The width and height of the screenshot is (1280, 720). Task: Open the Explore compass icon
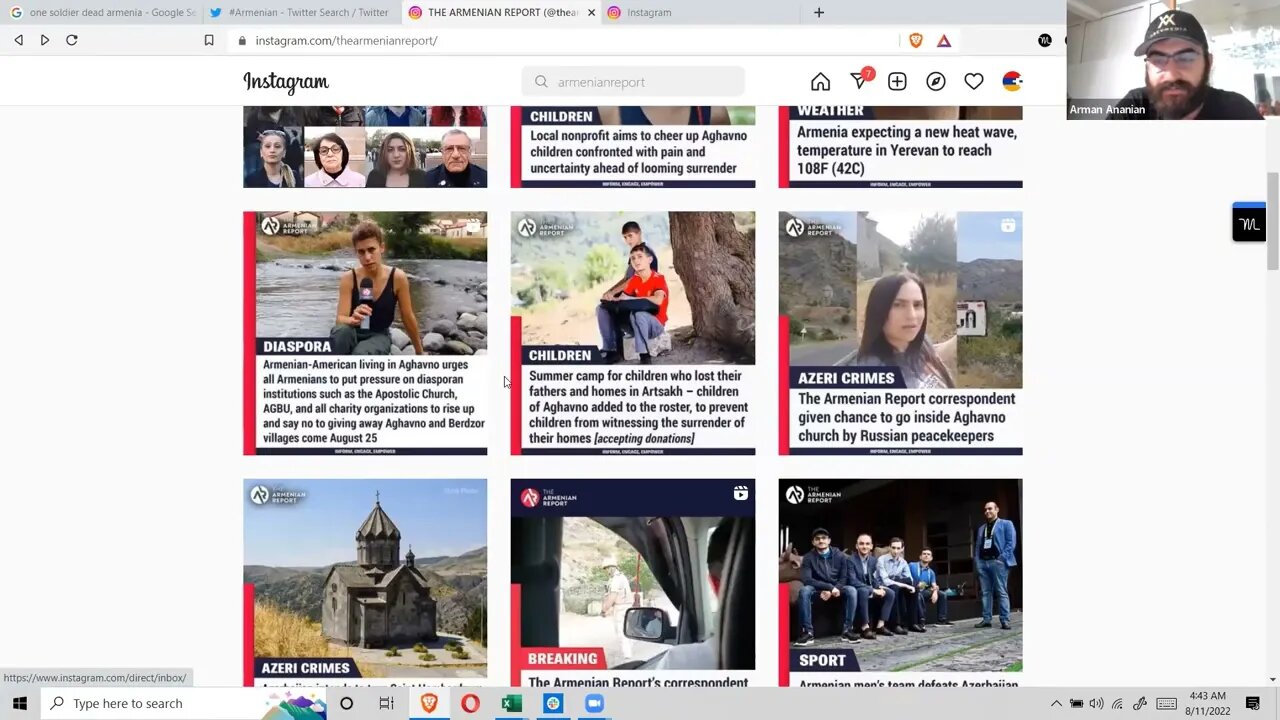click(936, 82)
